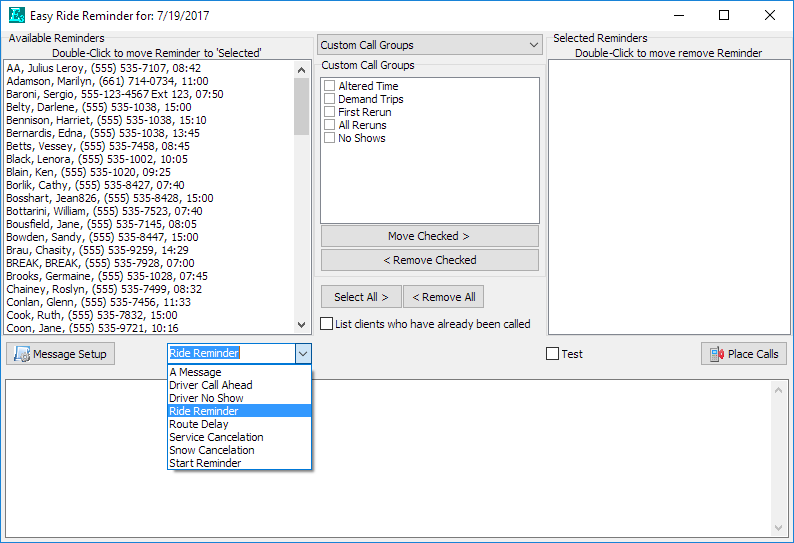
Task: Check the First Rerun checkbox
Action: click(x=330, y=111)
